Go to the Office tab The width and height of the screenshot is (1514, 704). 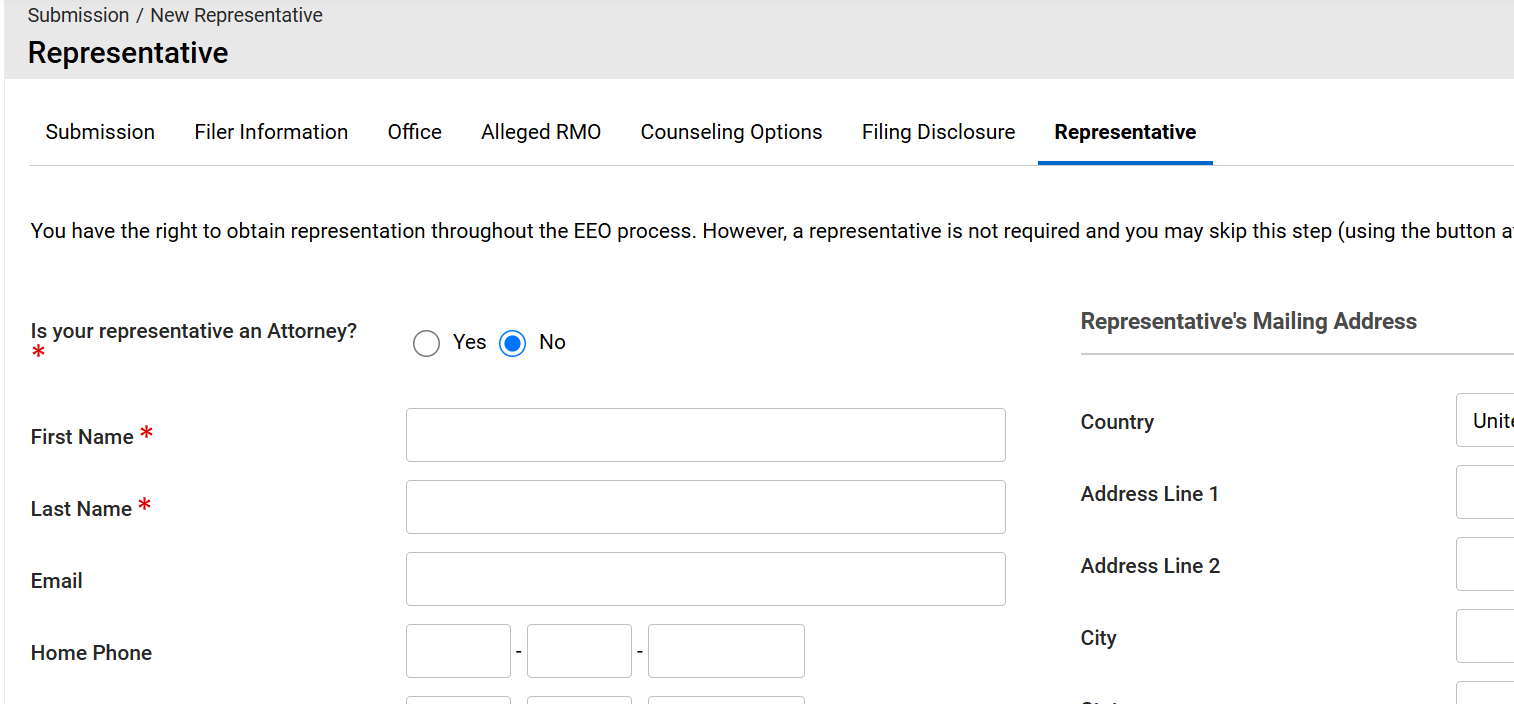[414, 132]
